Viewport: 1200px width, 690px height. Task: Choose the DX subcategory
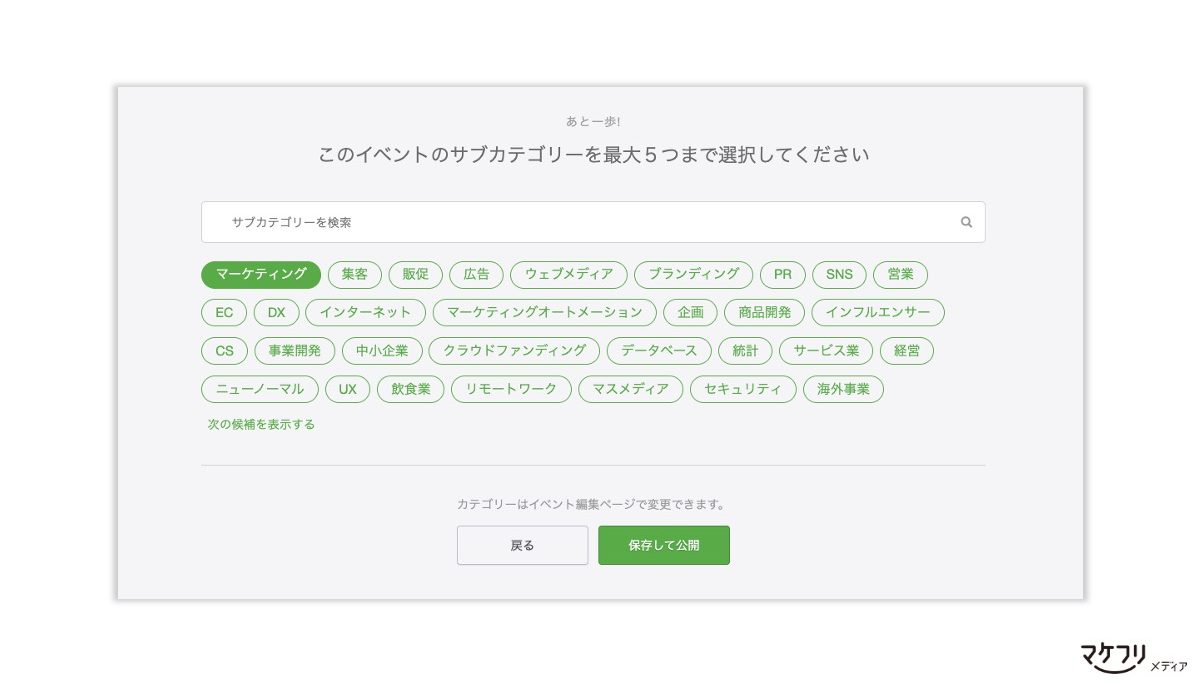pyautogui.click(x=276, y=313)
